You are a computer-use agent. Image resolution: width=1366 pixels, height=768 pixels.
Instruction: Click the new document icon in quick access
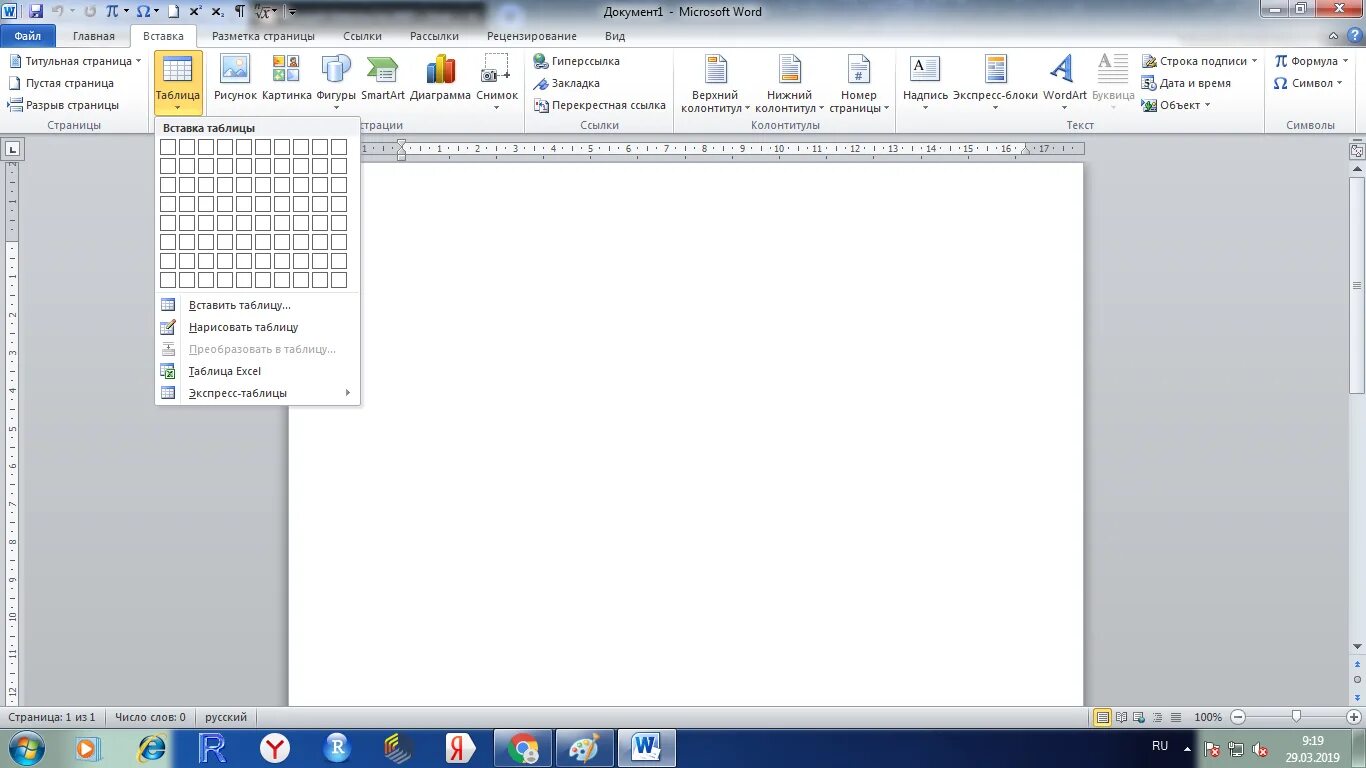pyautogui.click(x=173, y=12)
